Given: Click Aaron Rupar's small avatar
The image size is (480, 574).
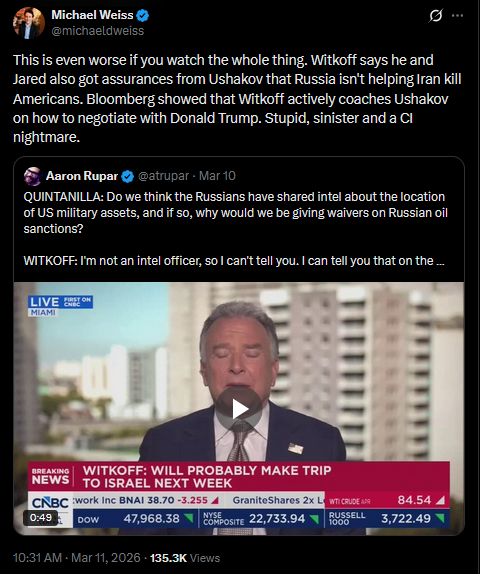Looking at the screenshot, I should coord(33,176).
